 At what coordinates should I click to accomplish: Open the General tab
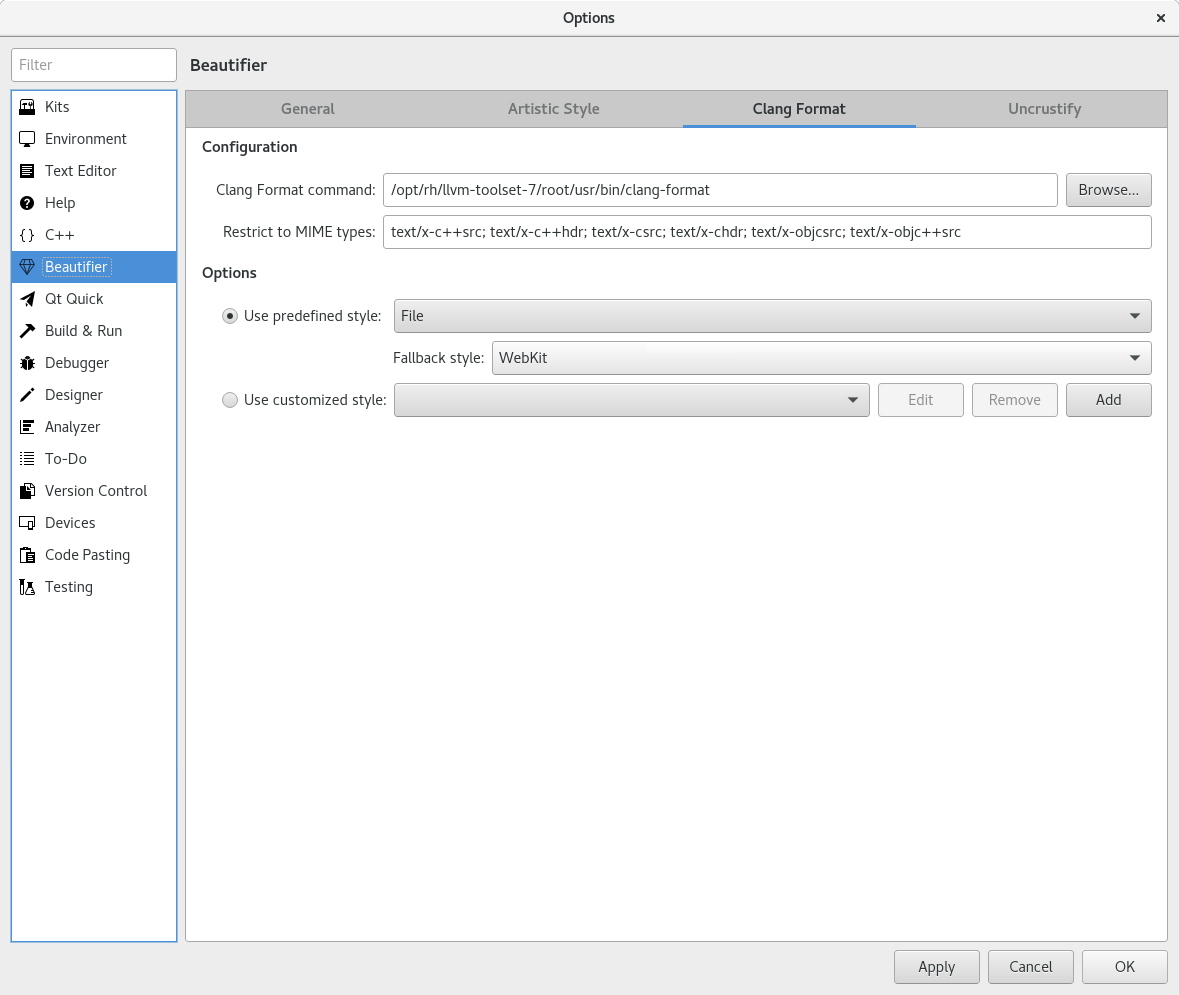307,109
